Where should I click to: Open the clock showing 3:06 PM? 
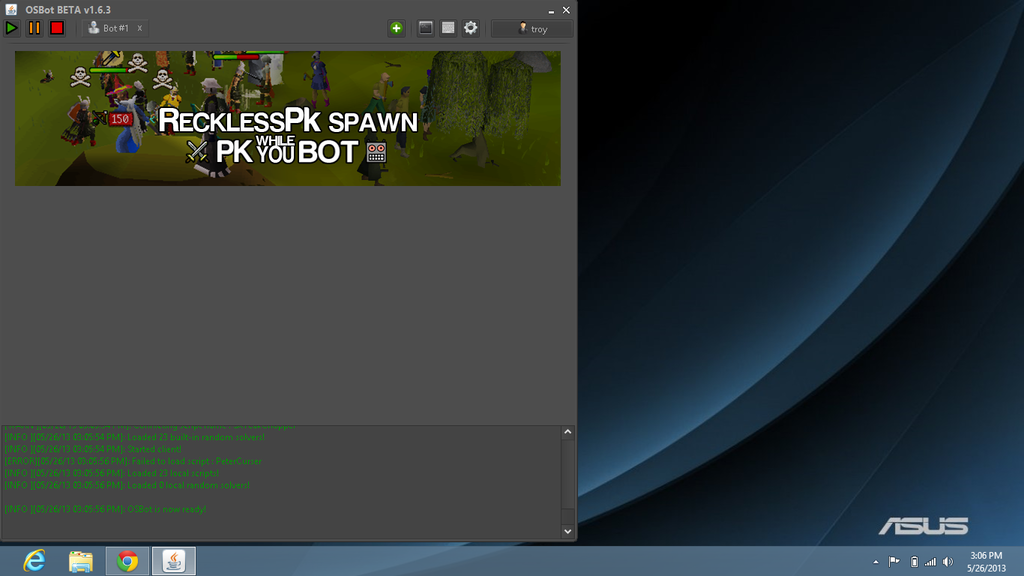click(986, 562)
